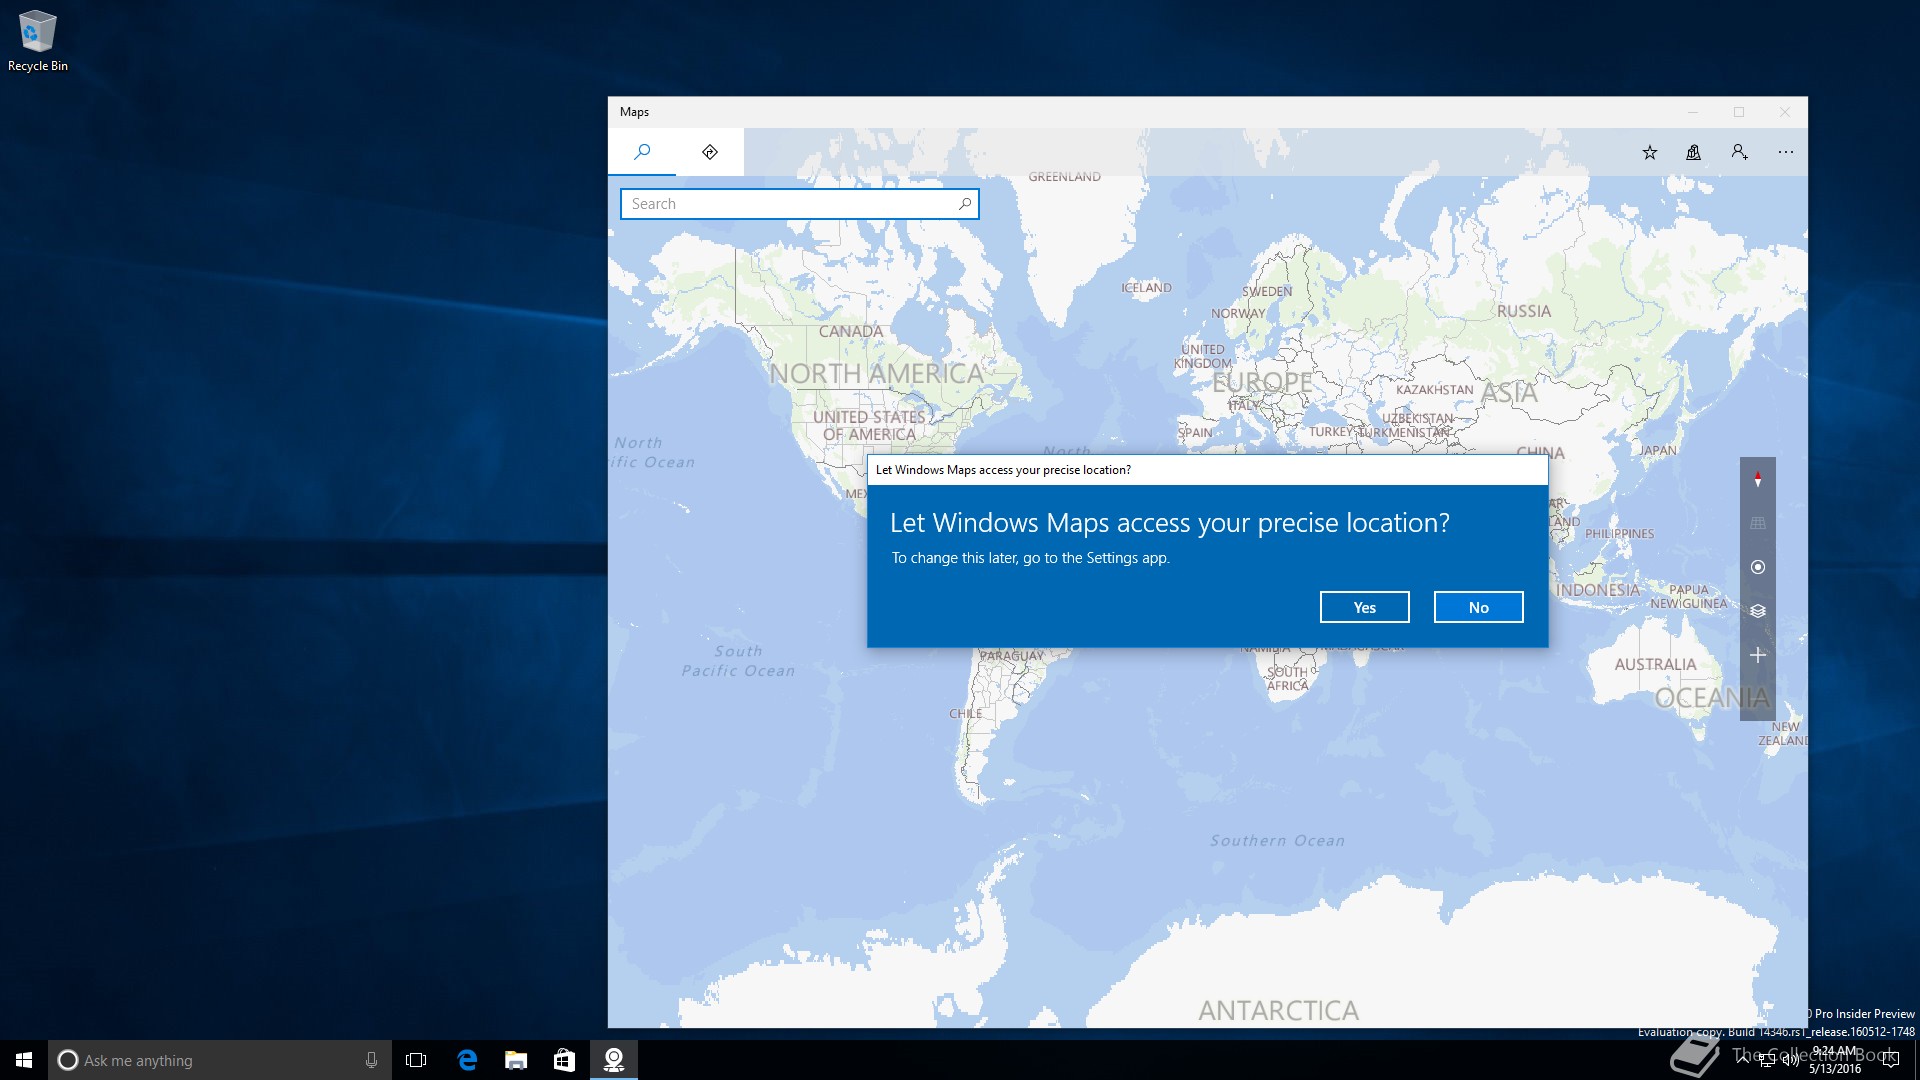
Task: Click the EUROPE label on the map
Action: 1263,382
